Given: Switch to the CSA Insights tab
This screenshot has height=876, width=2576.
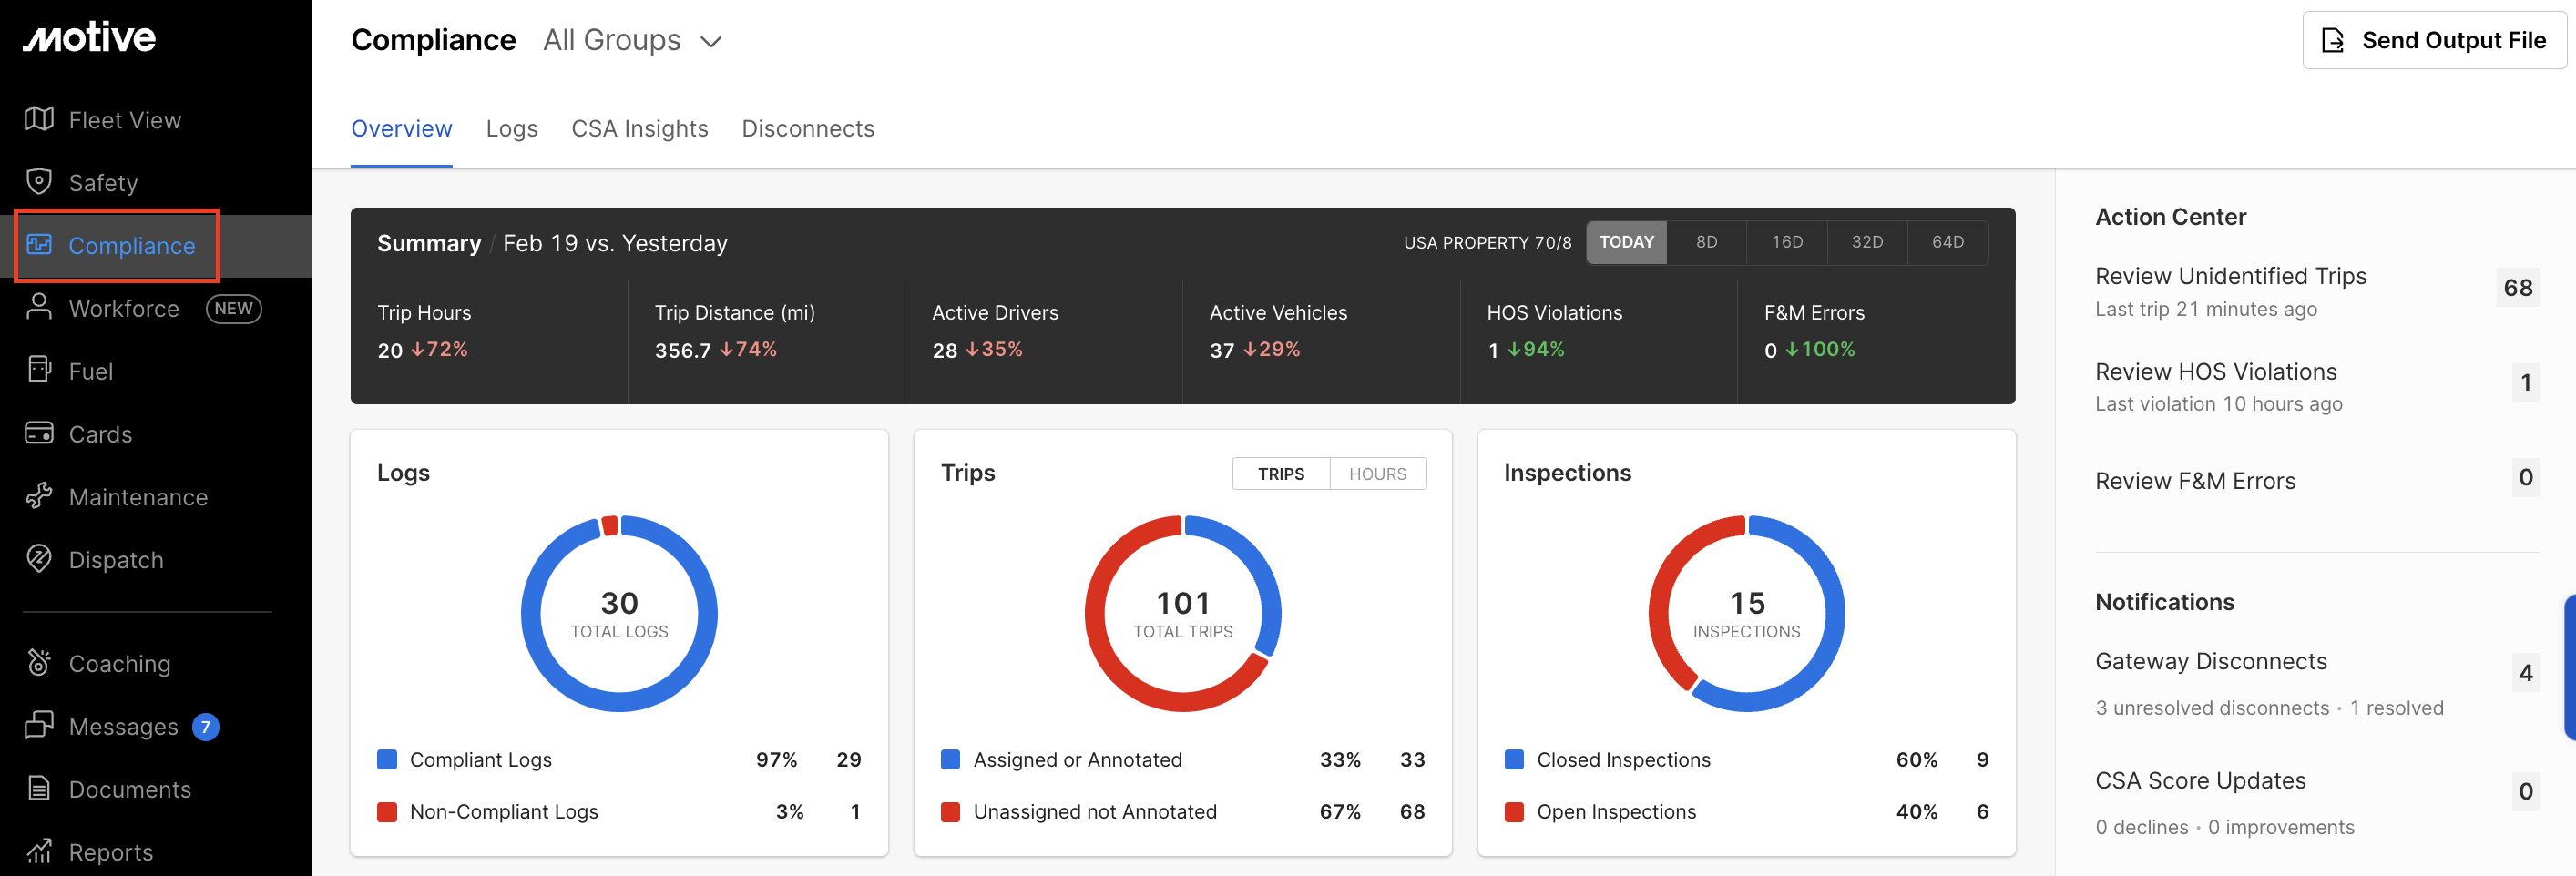Looking at the screenshot, I should 639,129.
